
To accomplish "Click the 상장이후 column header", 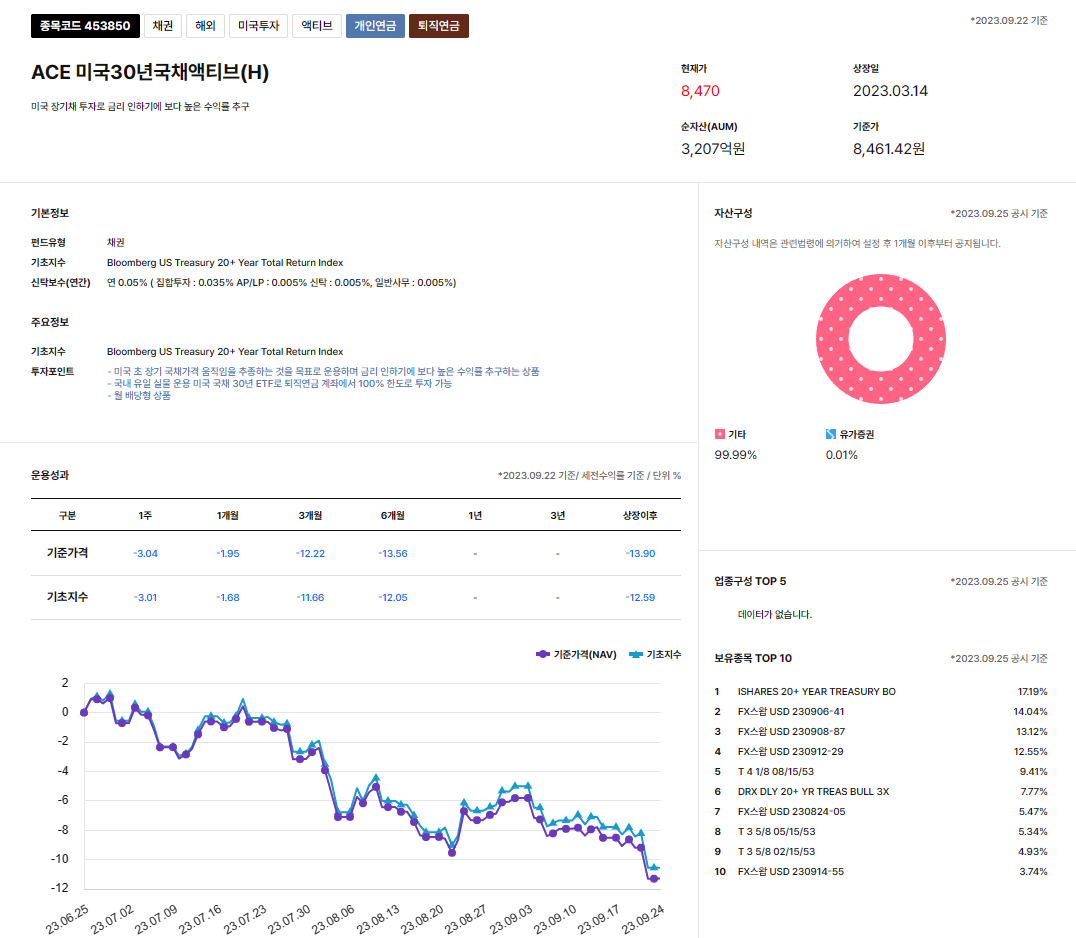I will [640, 515].
